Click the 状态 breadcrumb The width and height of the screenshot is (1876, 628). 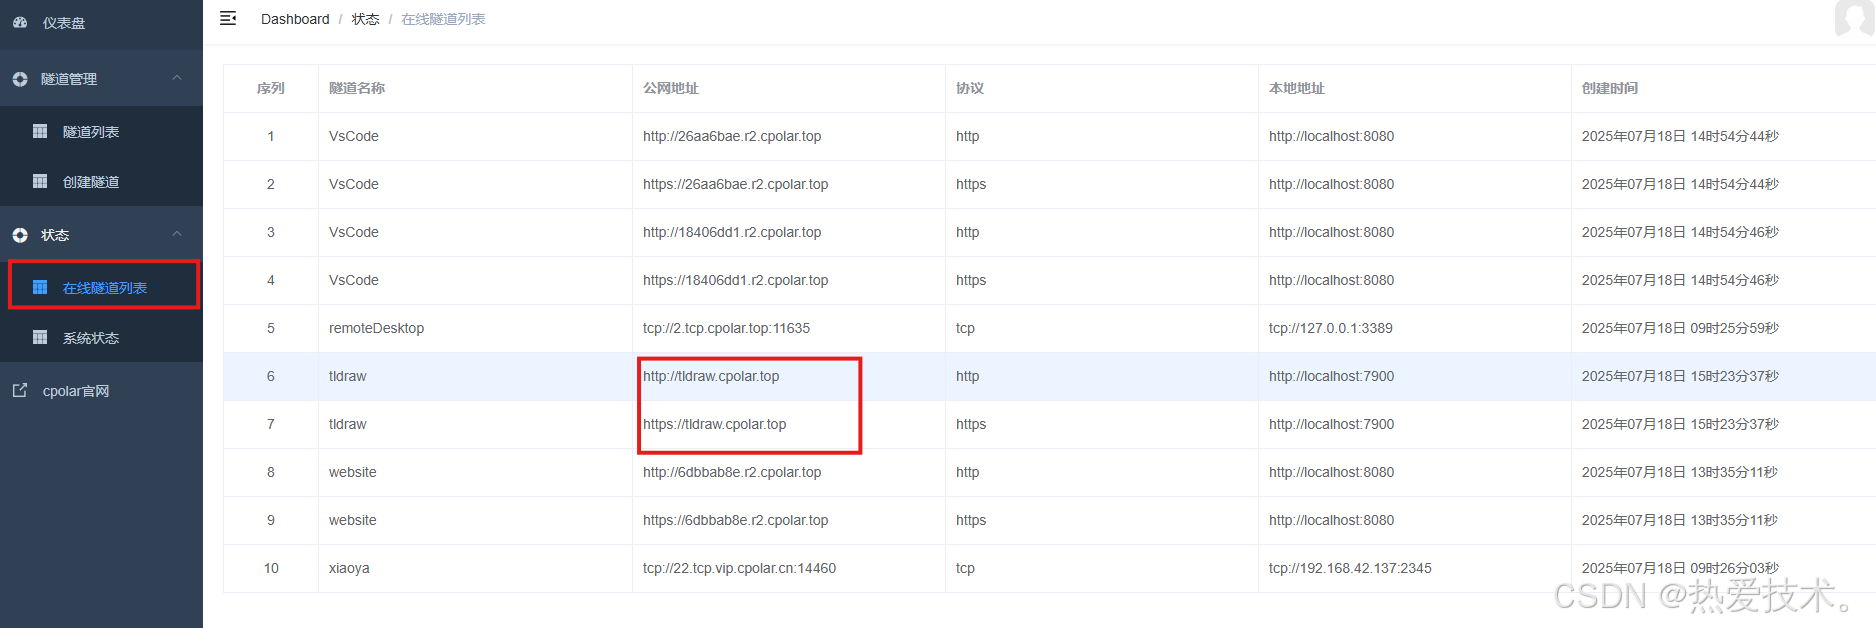365,19
